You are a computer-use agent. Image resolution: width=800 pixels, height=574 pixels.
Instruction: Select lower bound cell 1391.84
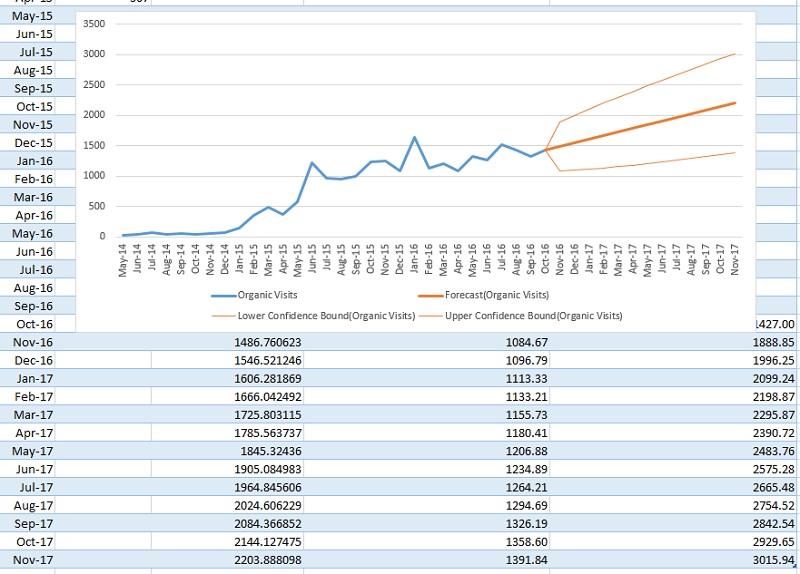coord(427,560)
